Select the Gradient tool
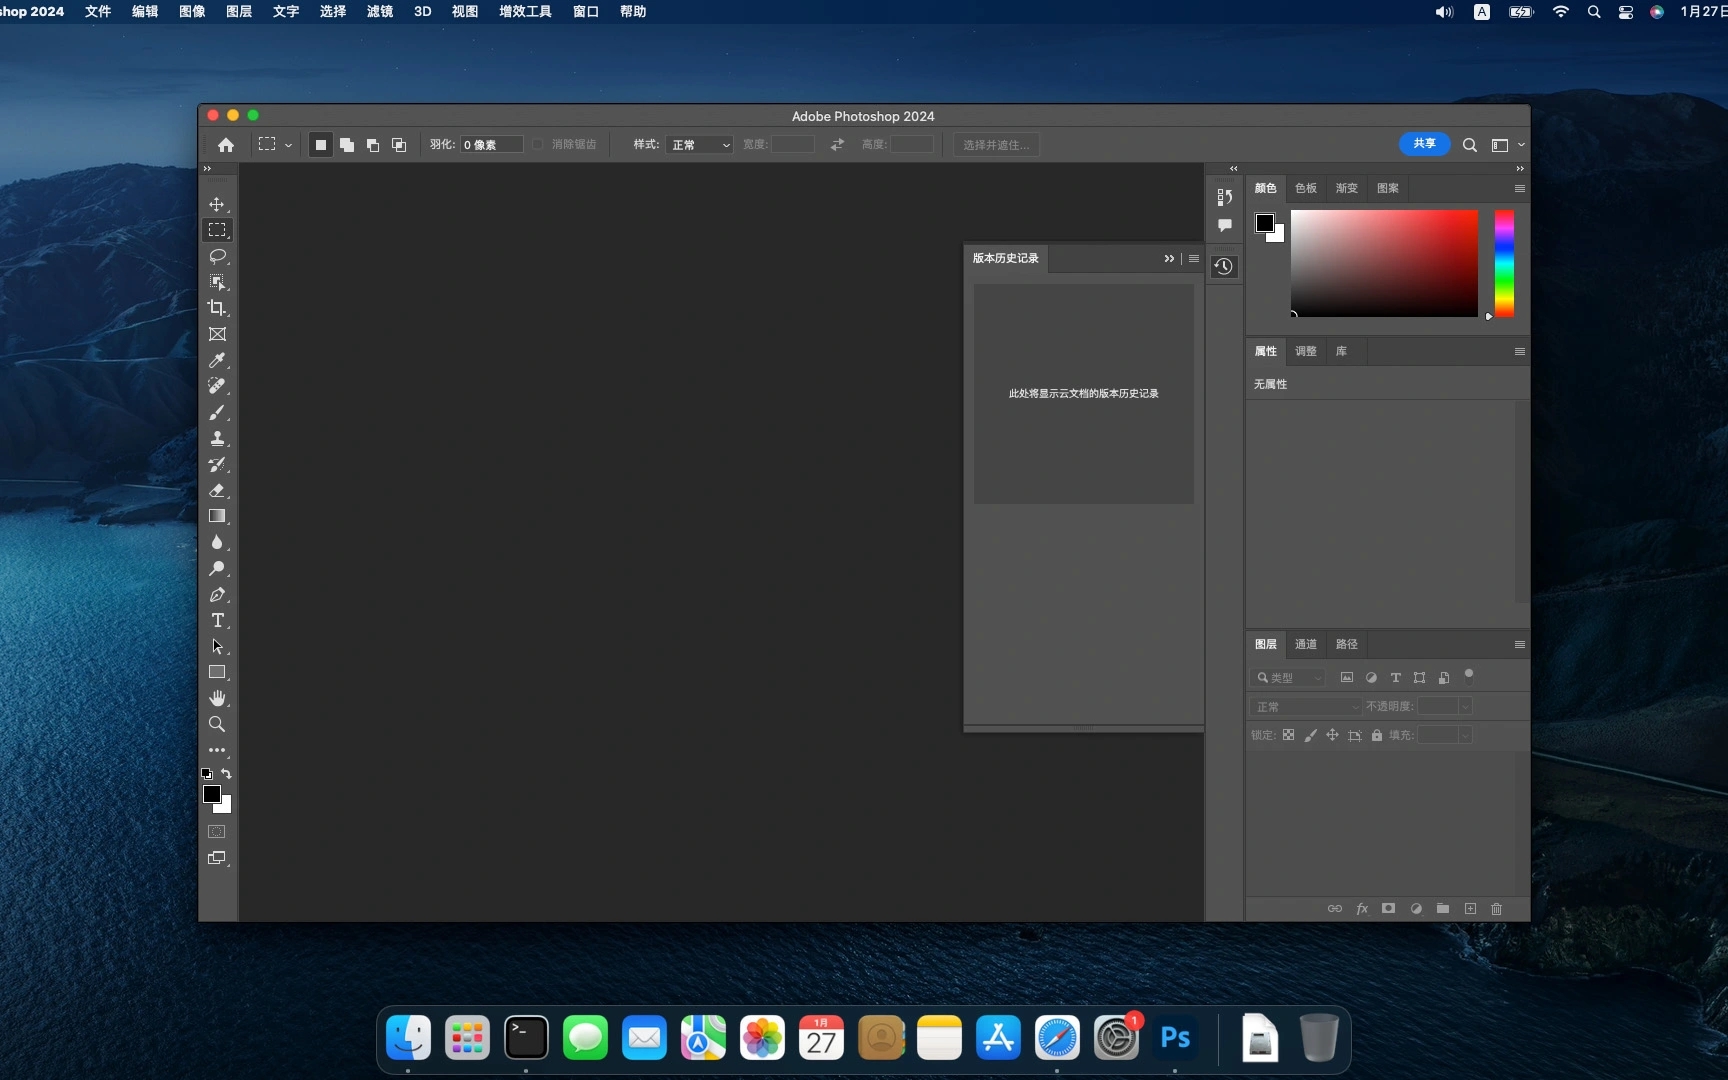 [217, 516]
